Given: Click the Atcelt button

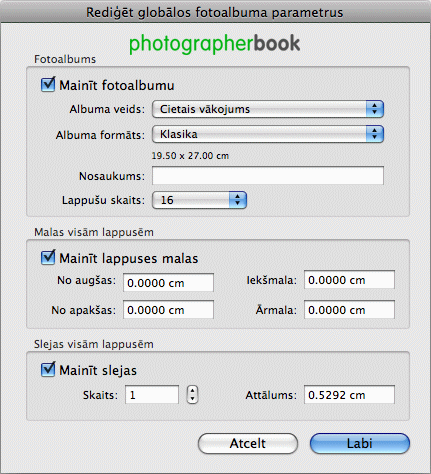Looking at the screenshot, I should coord(248,443).
